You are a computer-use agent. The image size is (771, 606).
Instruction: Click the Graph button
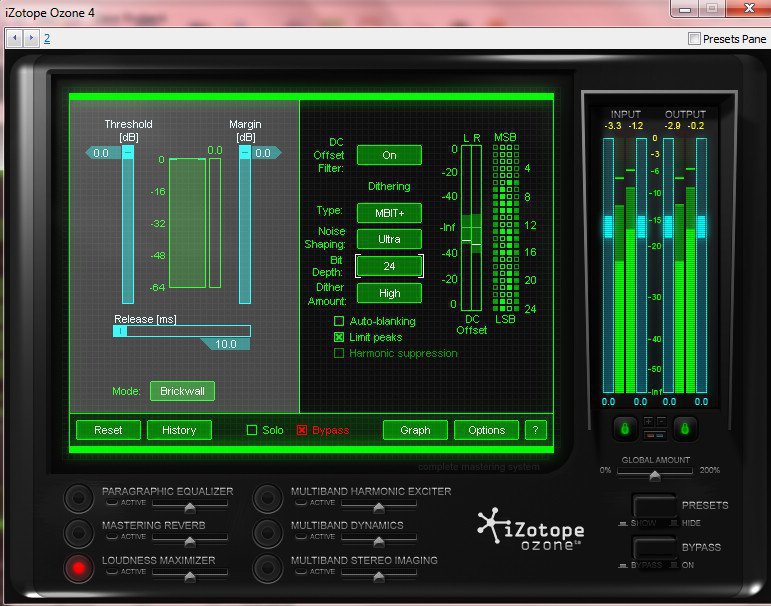(x=415, y=430)
